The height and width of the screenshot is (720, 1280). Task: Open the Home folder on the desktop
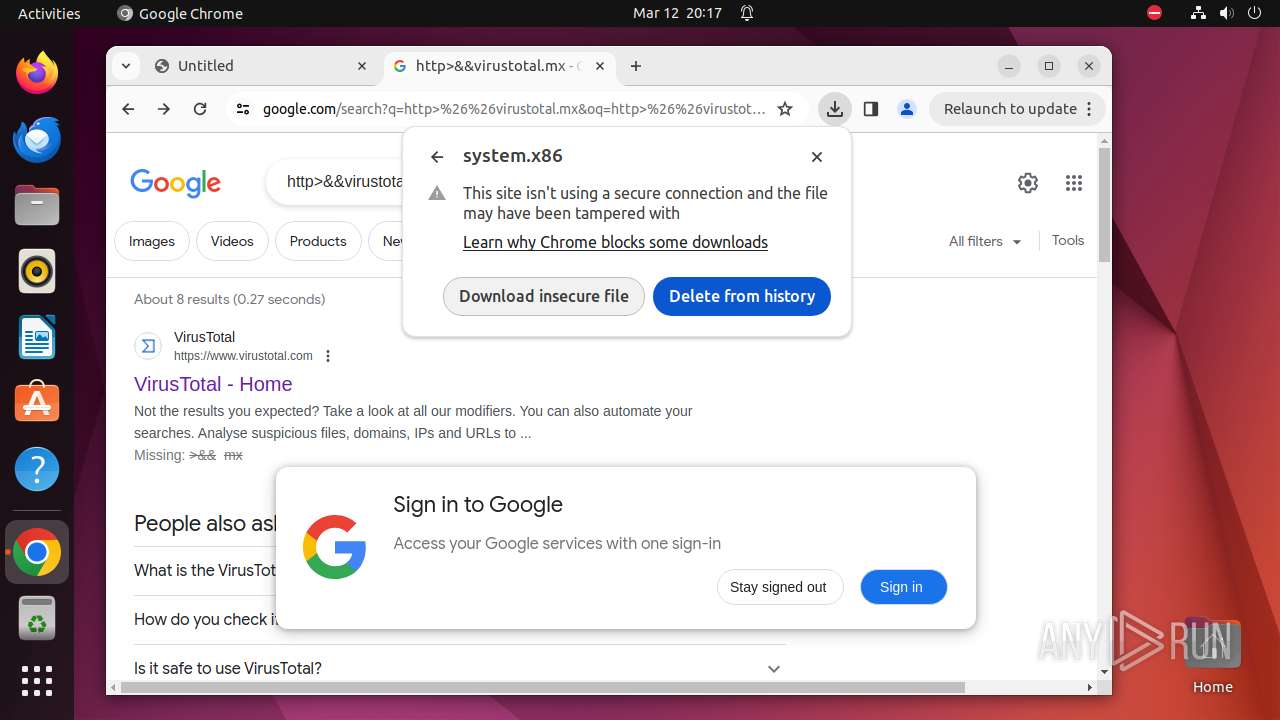coord(1212,655)
